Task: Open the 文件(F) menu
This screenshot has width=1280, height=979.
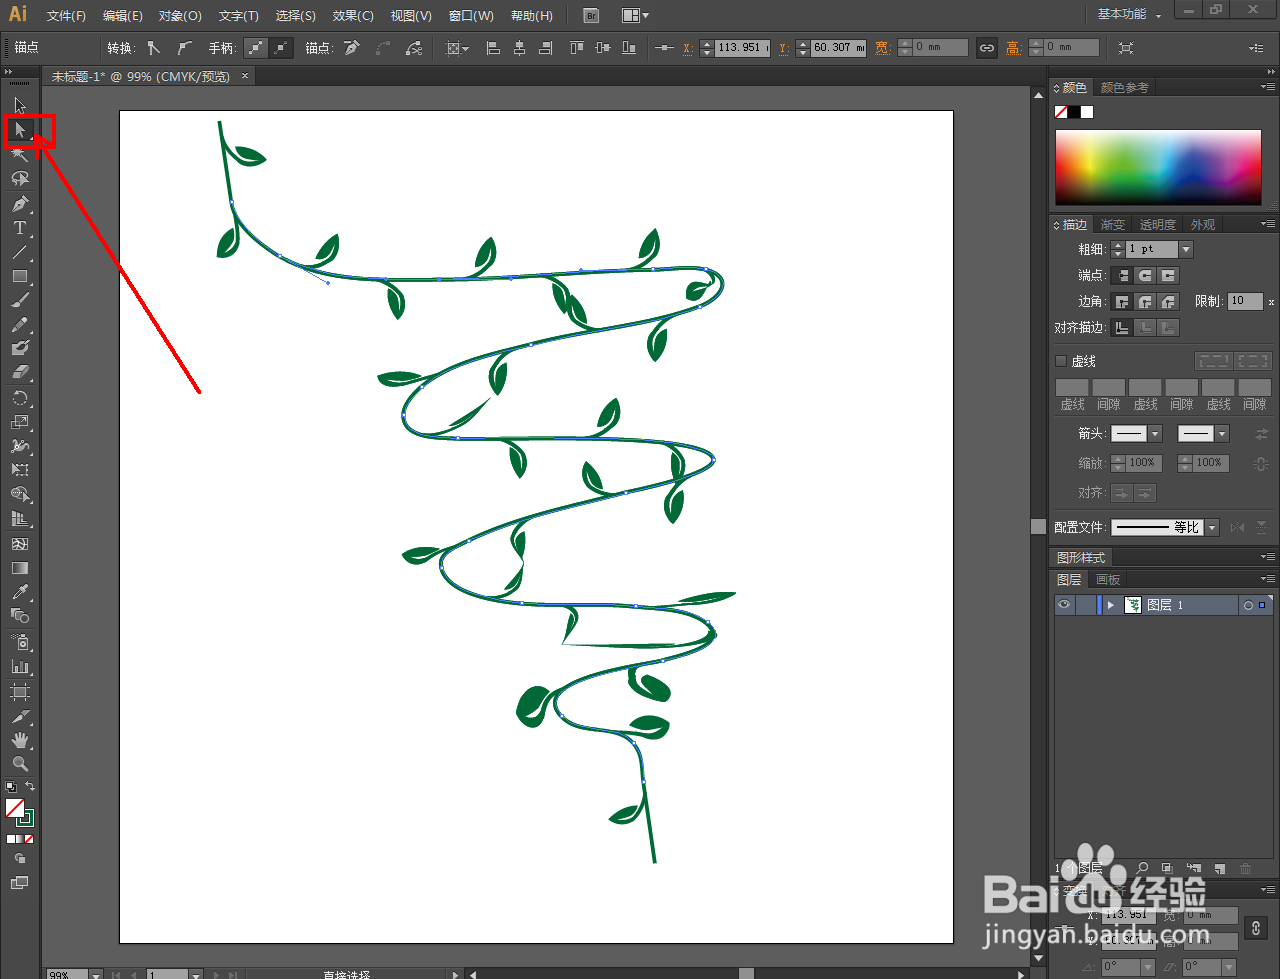Action: (x=66, y=15)
